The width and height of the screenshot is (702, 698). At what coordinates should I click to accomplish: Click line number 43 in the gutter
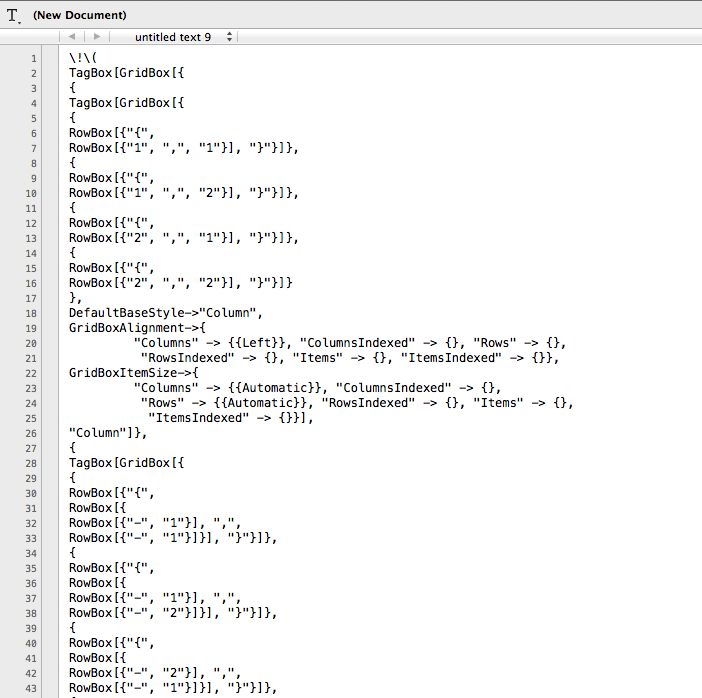32,688
